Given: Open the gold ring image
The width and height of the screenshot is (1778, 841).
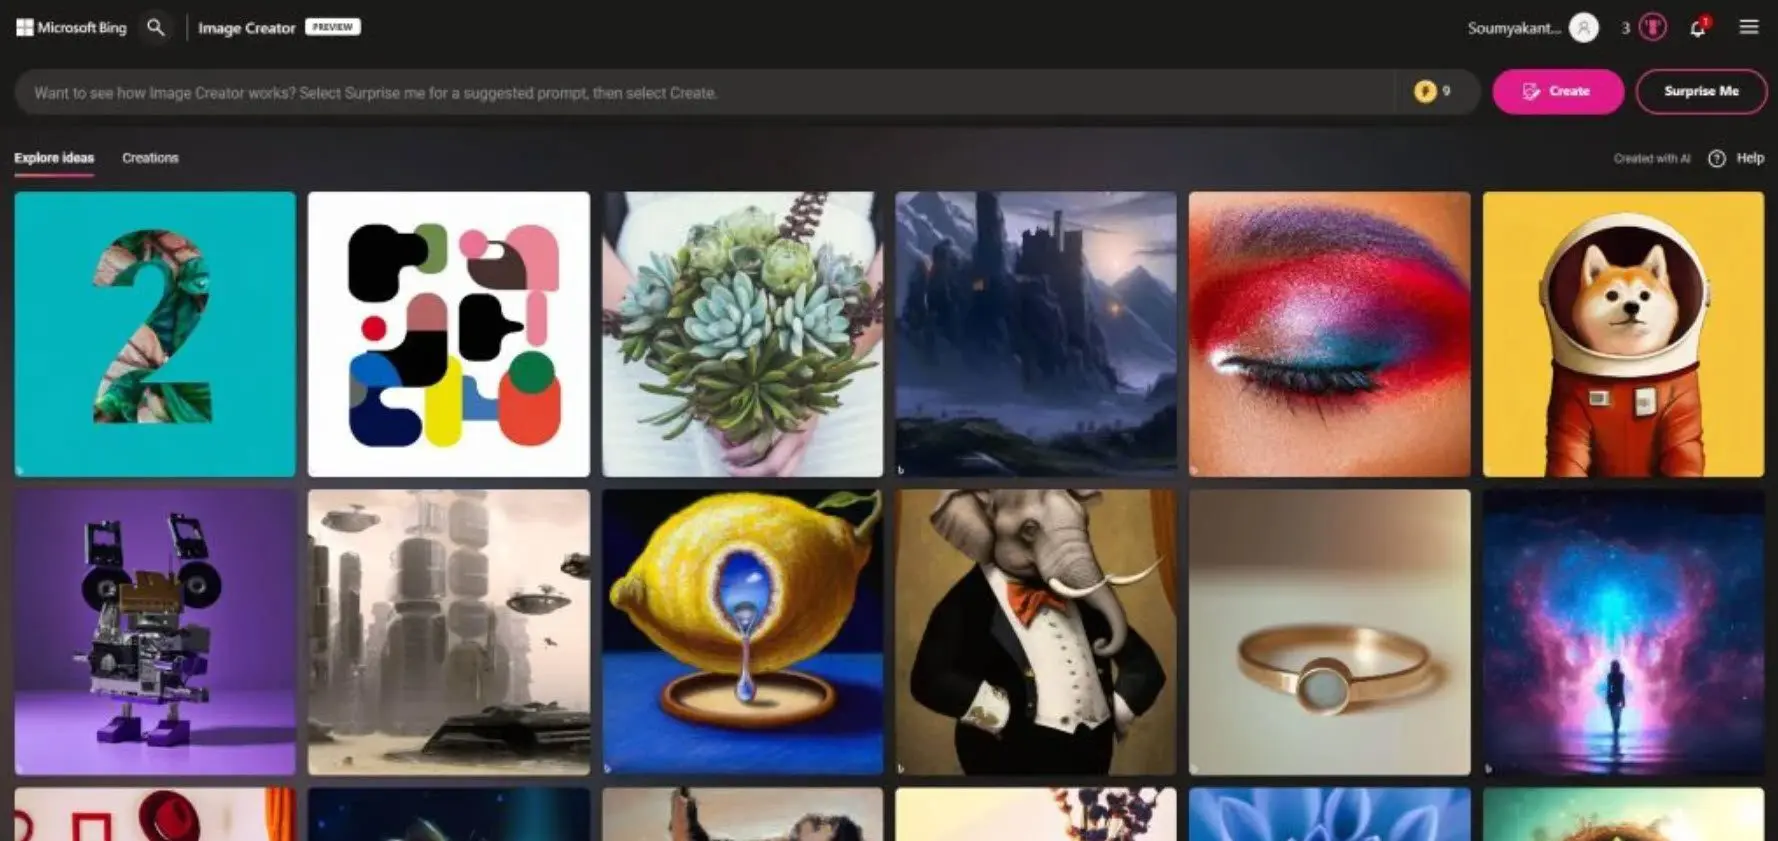Looking at the screenshot, I should coord(1329,632).
